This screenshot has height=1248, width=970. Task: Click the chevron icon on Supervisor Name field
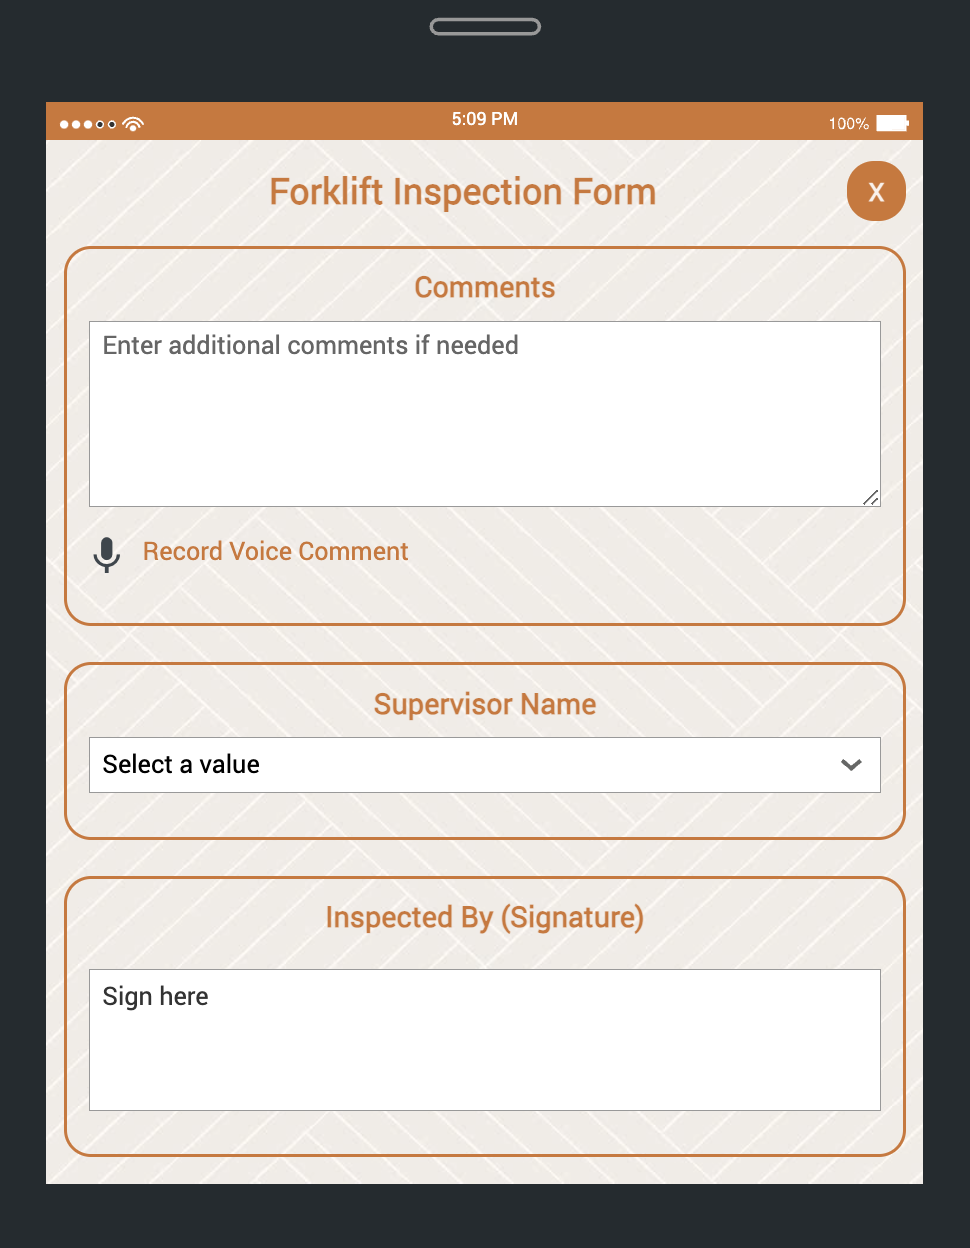(x=851, y=764)
